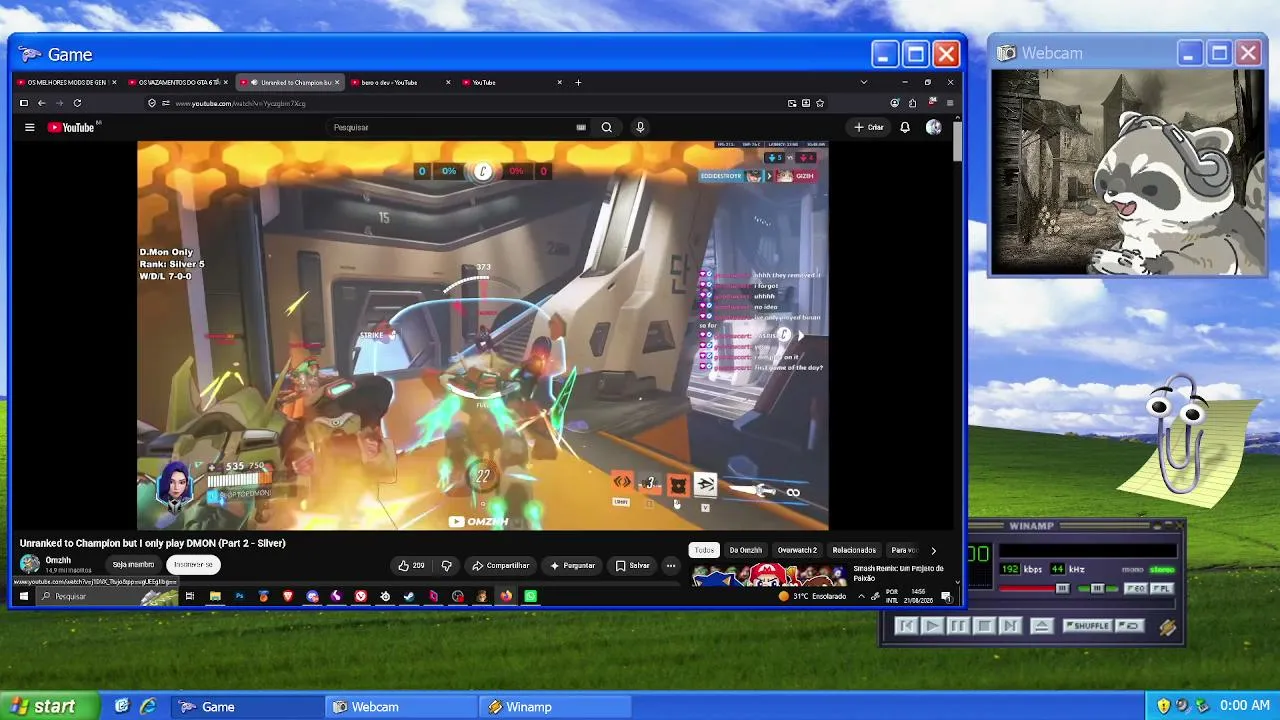Image resolution: width=1280 pixels, height=720 pixels.
Task: Like the video with thumbs up
Action: (x=411, y=566)
